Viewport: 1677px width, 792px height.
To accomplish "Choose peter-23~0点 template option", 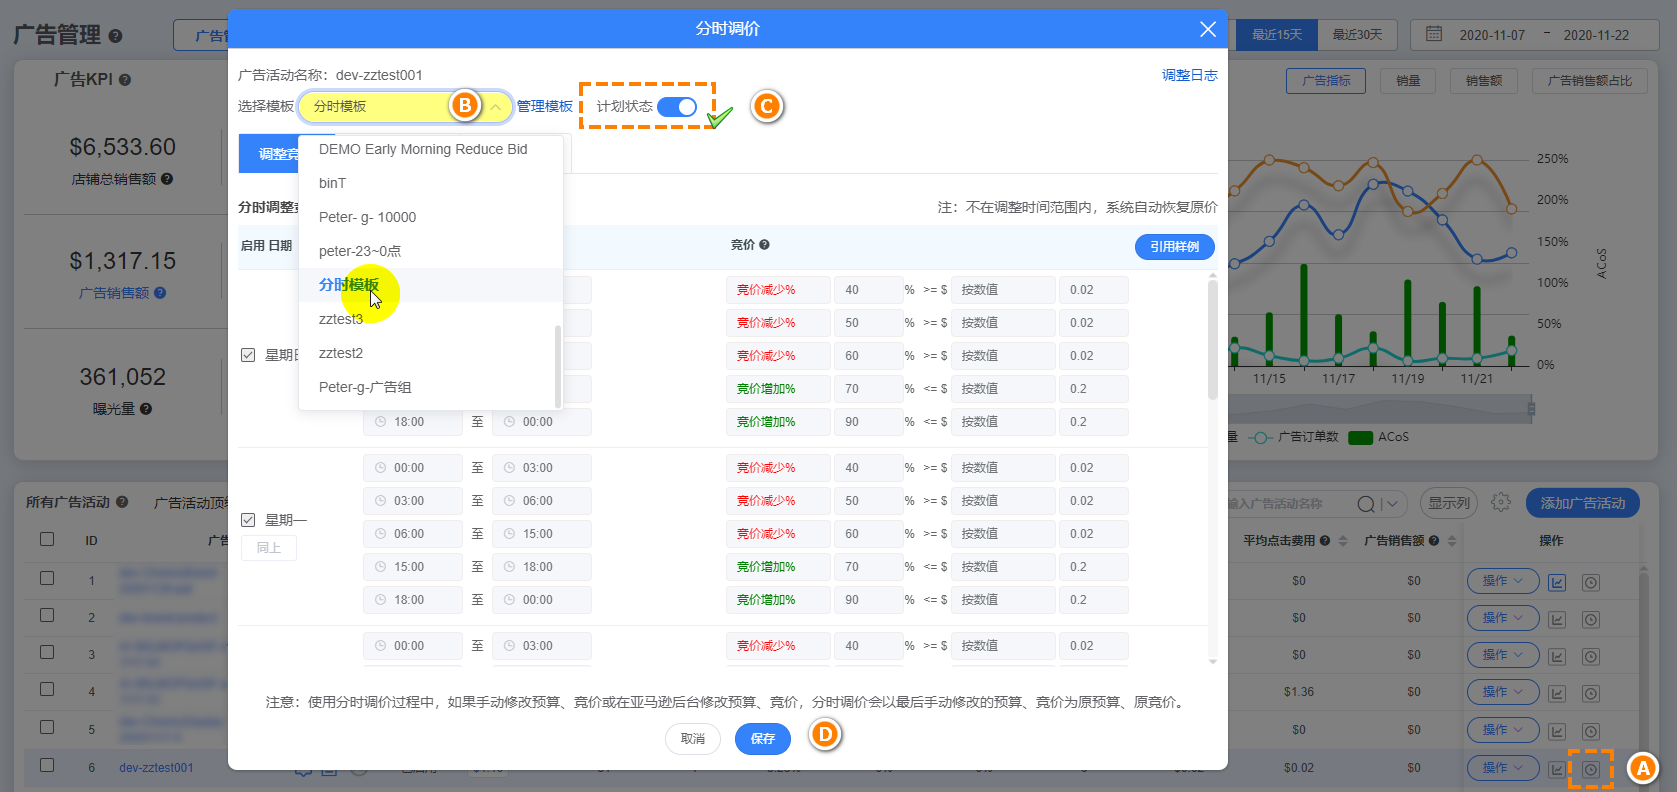I will pos(431,251).
